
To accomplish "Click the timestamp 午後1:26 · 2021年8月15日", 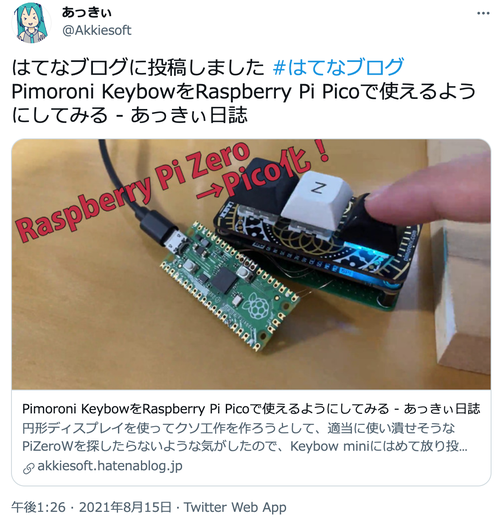I will click(x=91, y=507).
